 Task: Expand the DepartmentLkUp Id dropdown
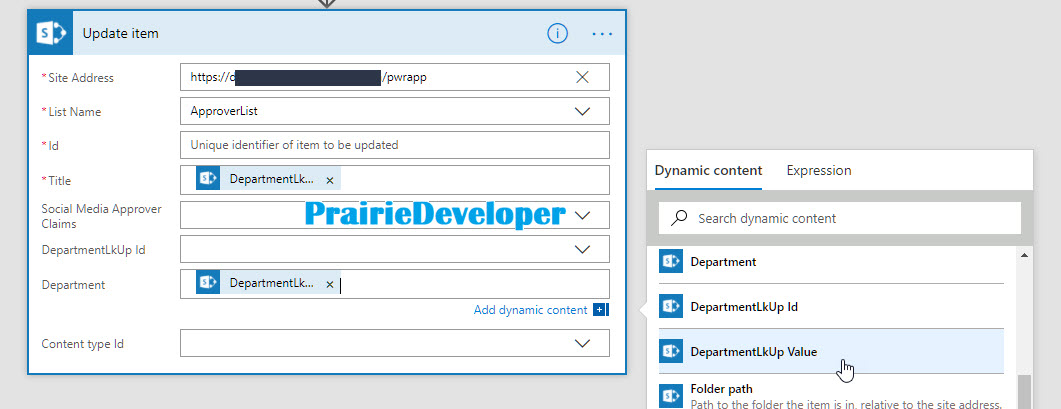click(582, 249)
